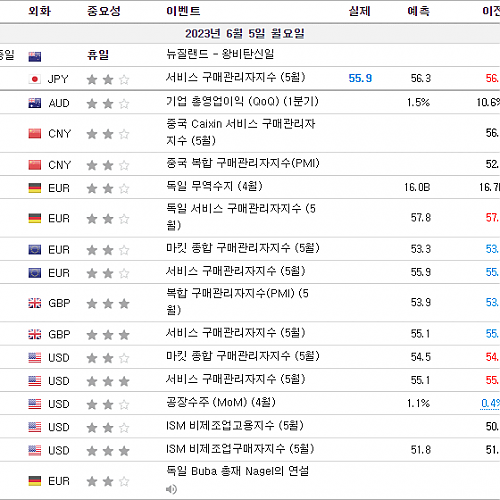Open the 독일 Buba 총재 Nagel의 연설 event
This screenshot has height=500, width=500.
pyautogui.click(x=237, y=471)
